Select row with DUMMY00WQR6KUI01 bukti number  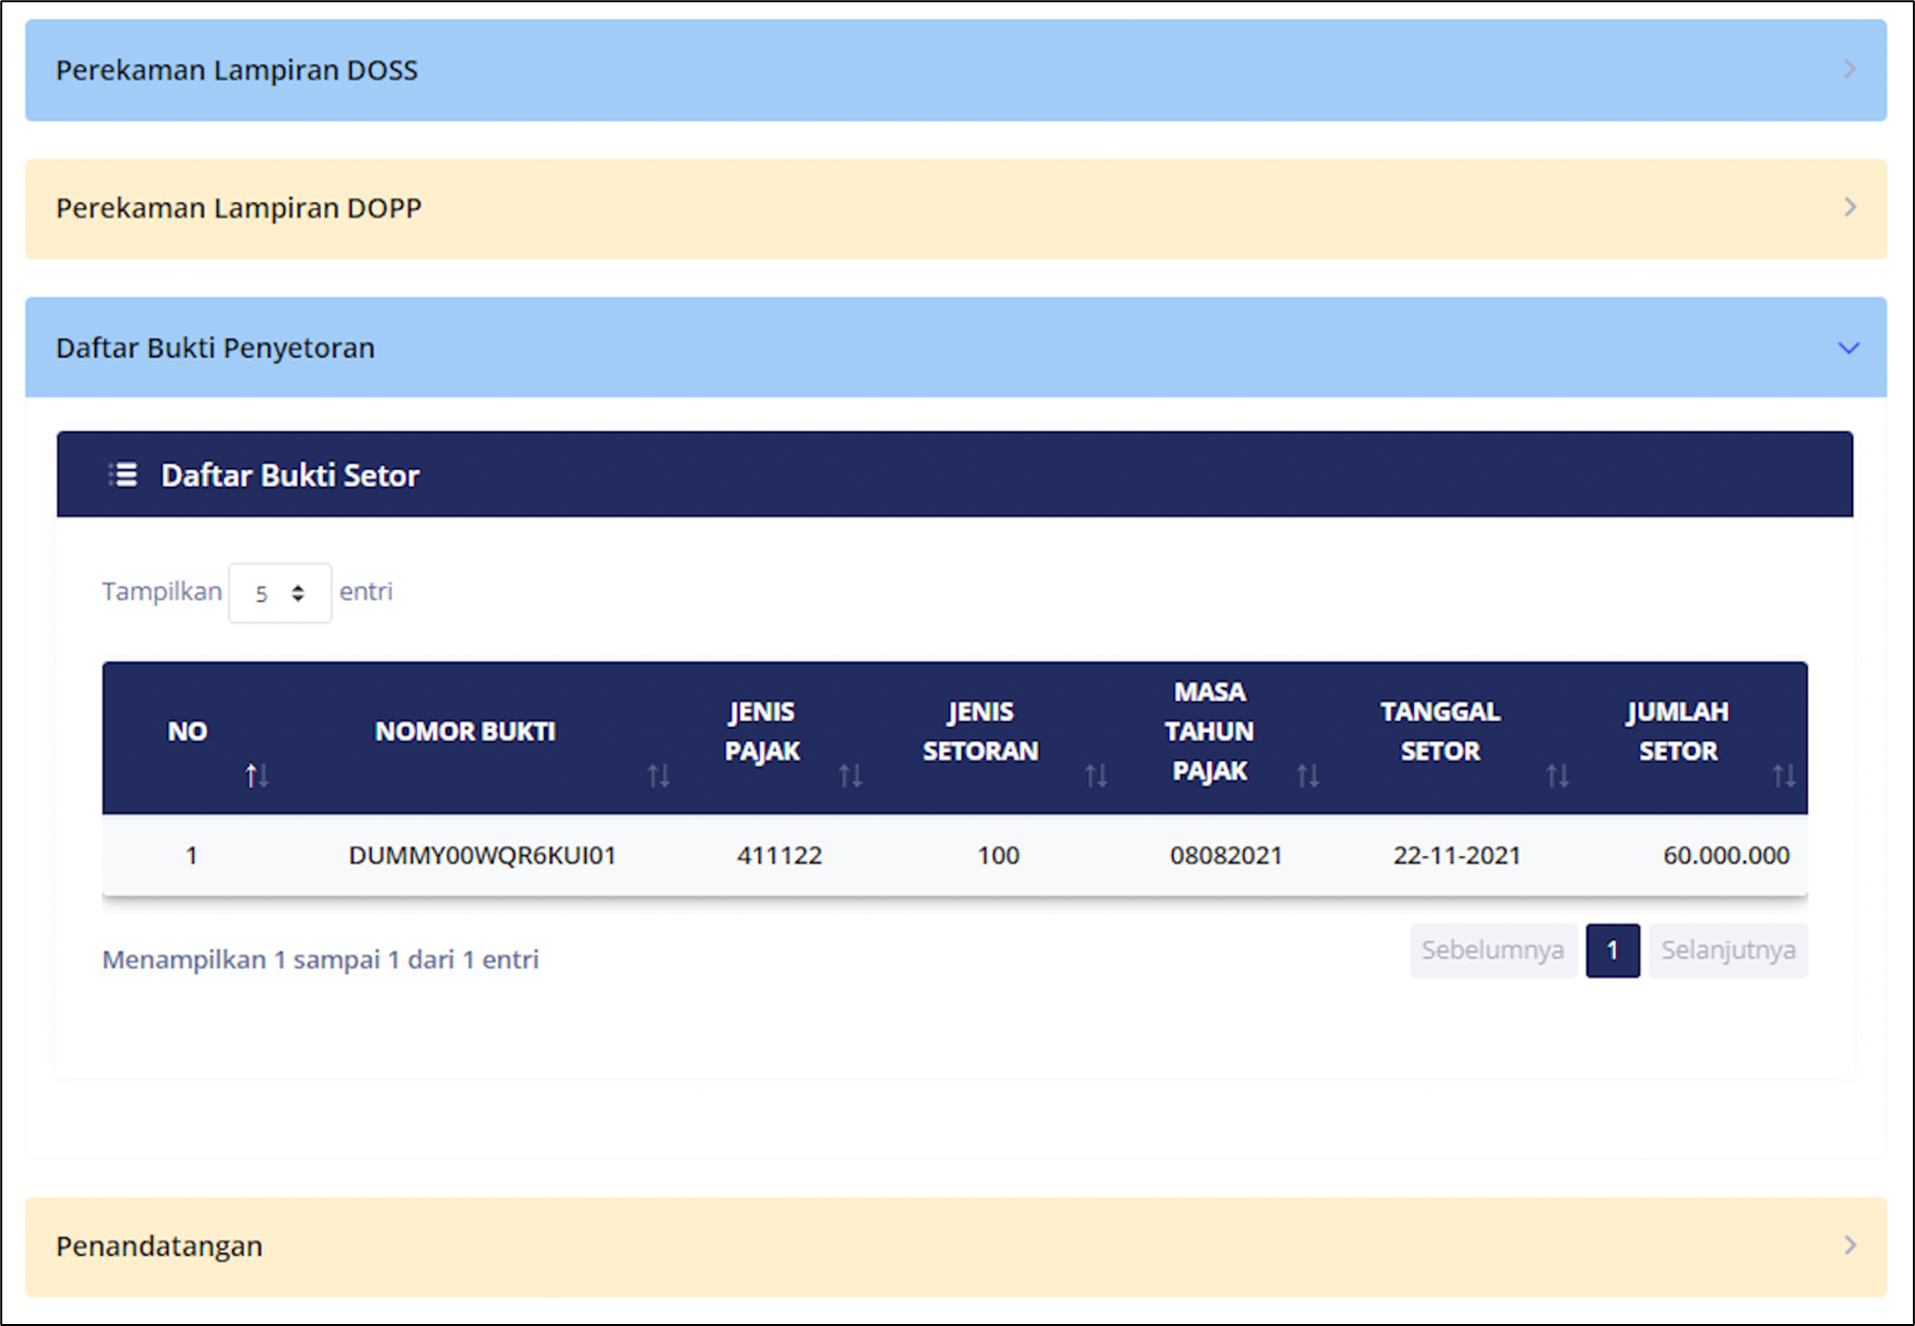482,855
